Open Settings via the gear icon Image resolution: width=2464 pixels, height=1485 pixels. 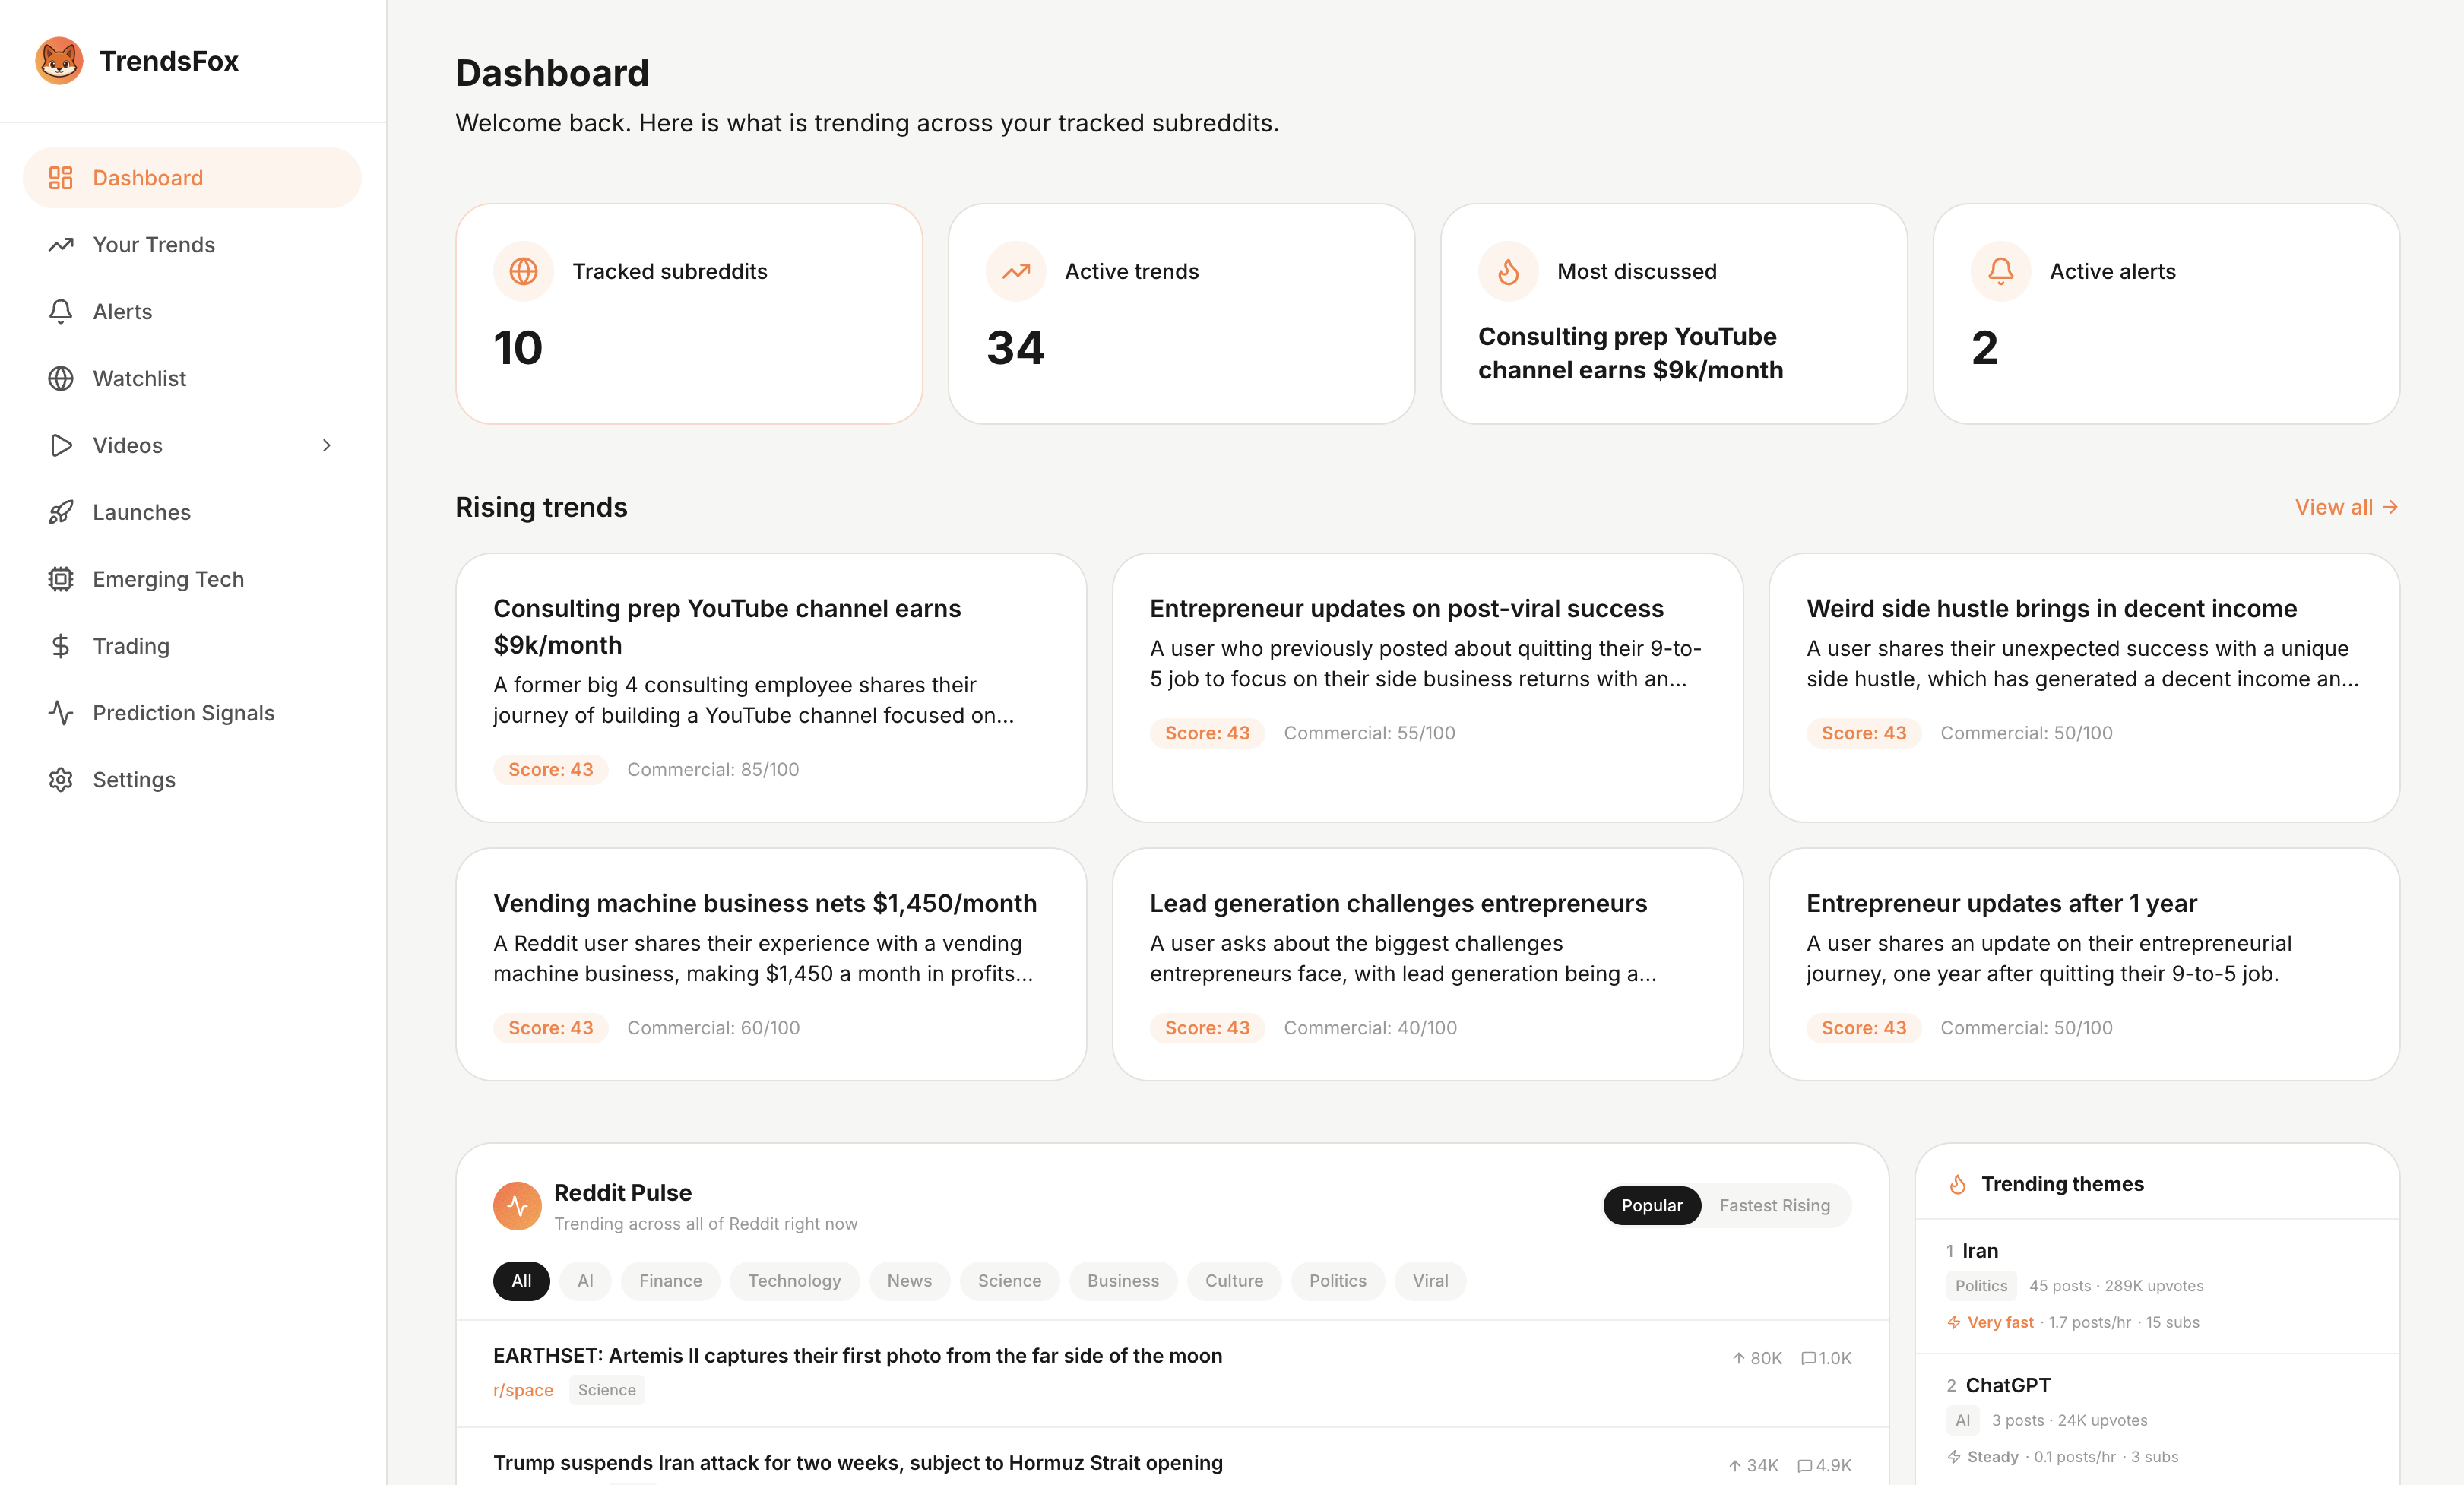pyautogui.click(x=61, y=780)
